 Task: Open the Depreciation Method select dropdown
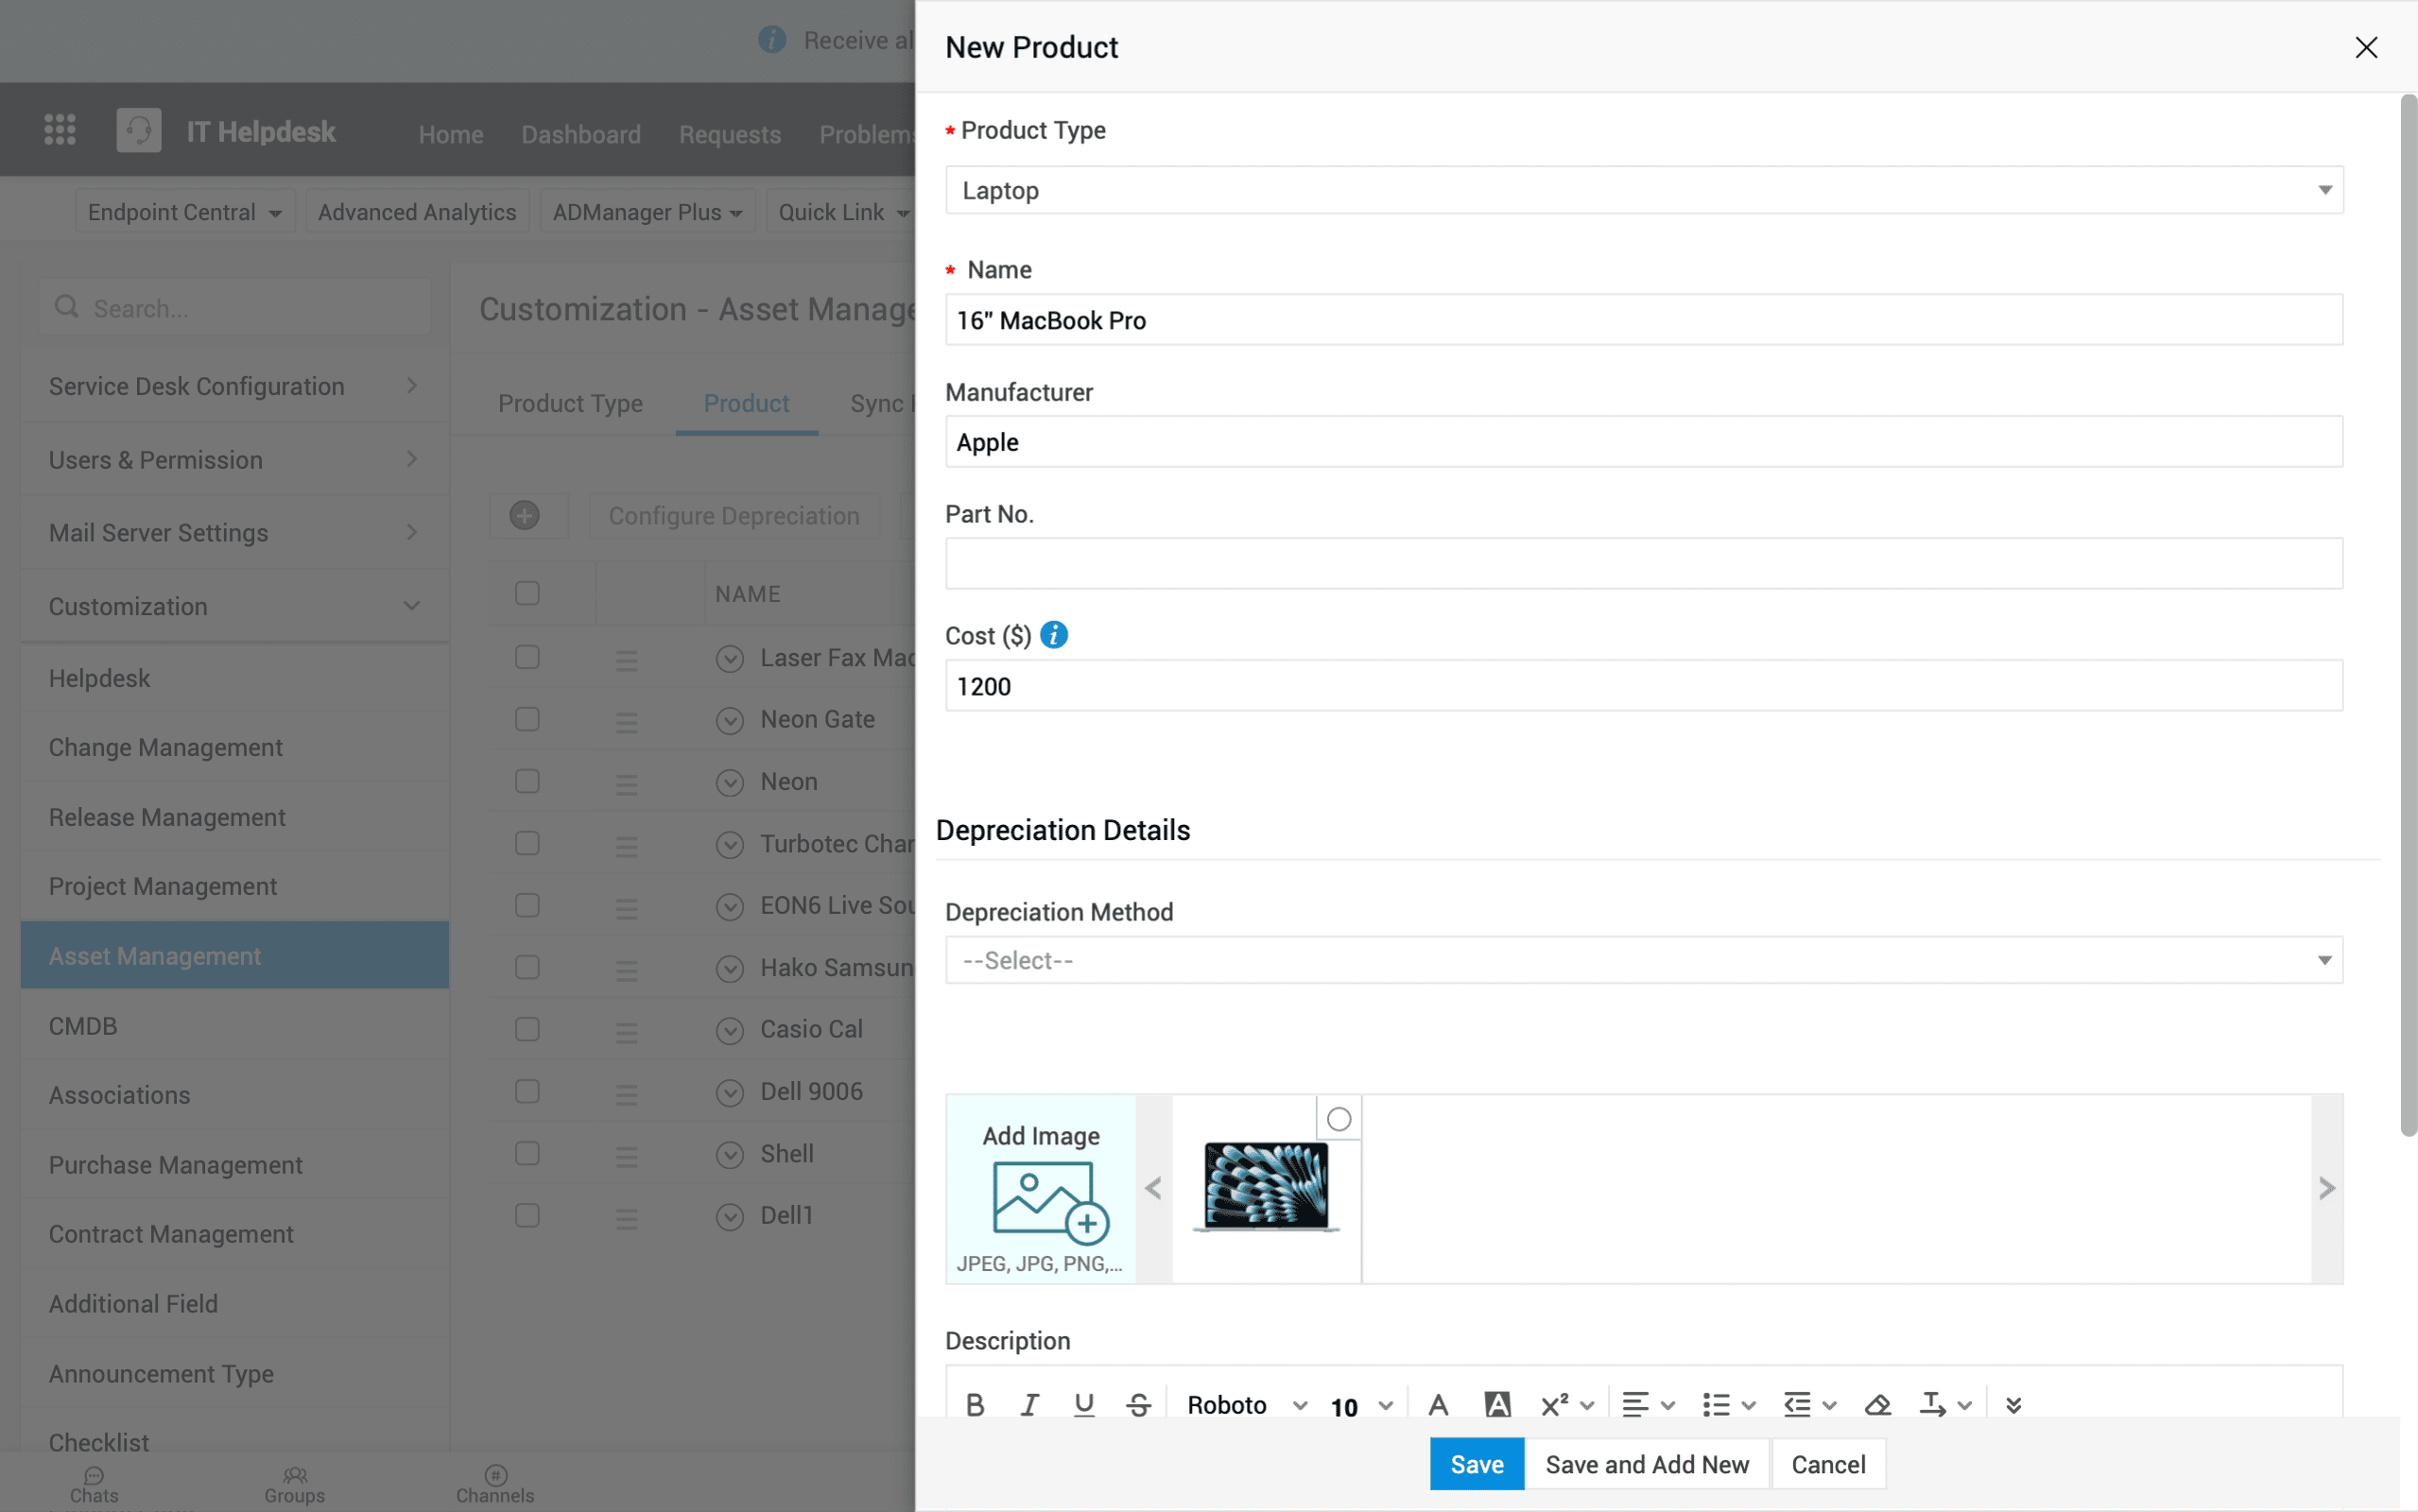(1644, 960)
